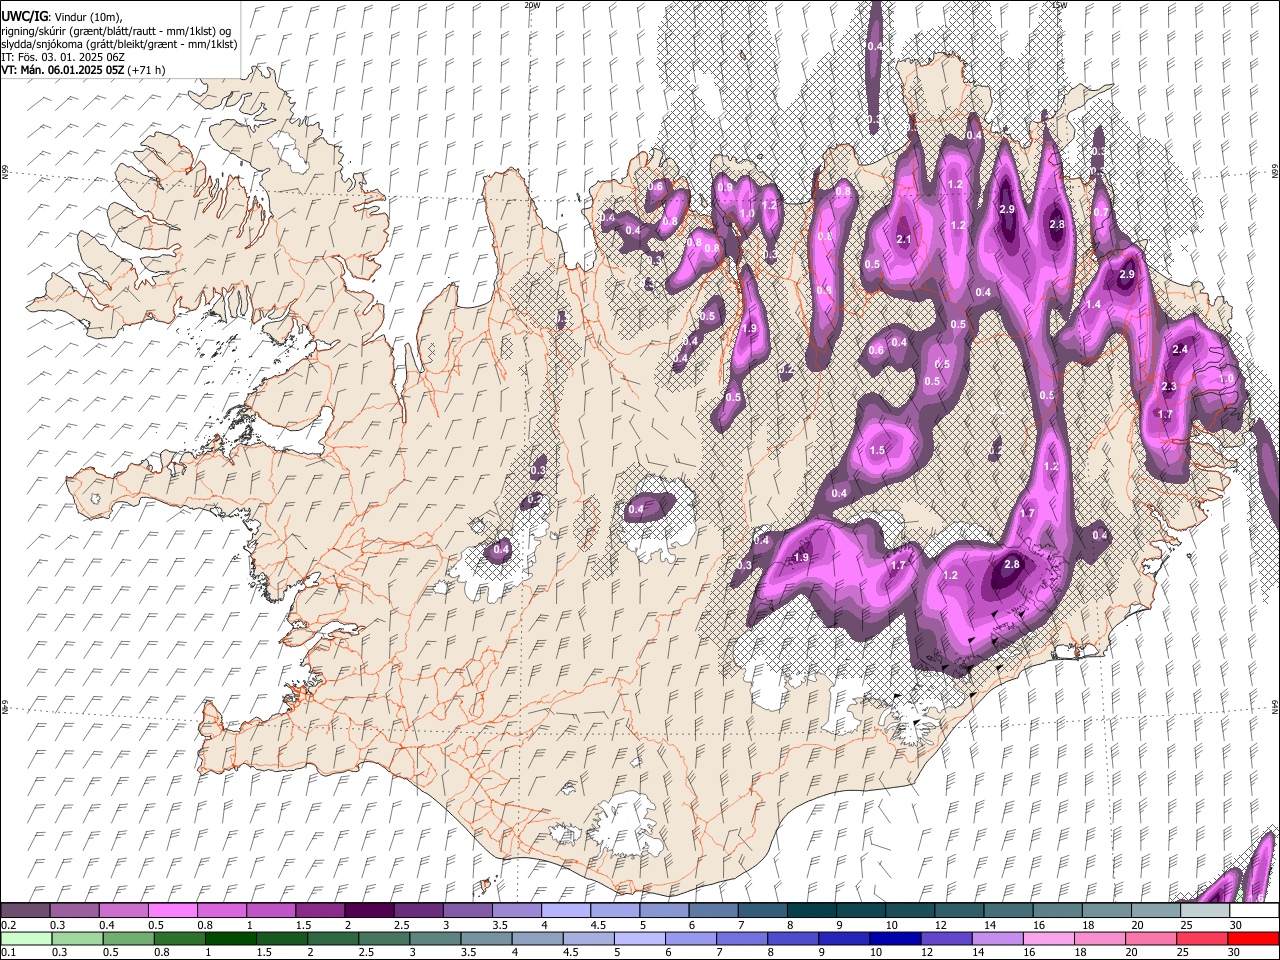Viewport: 1280px width, 960px height.
Task: Top legend row: swatch between 6 and 7
Action: pos(712,911)
